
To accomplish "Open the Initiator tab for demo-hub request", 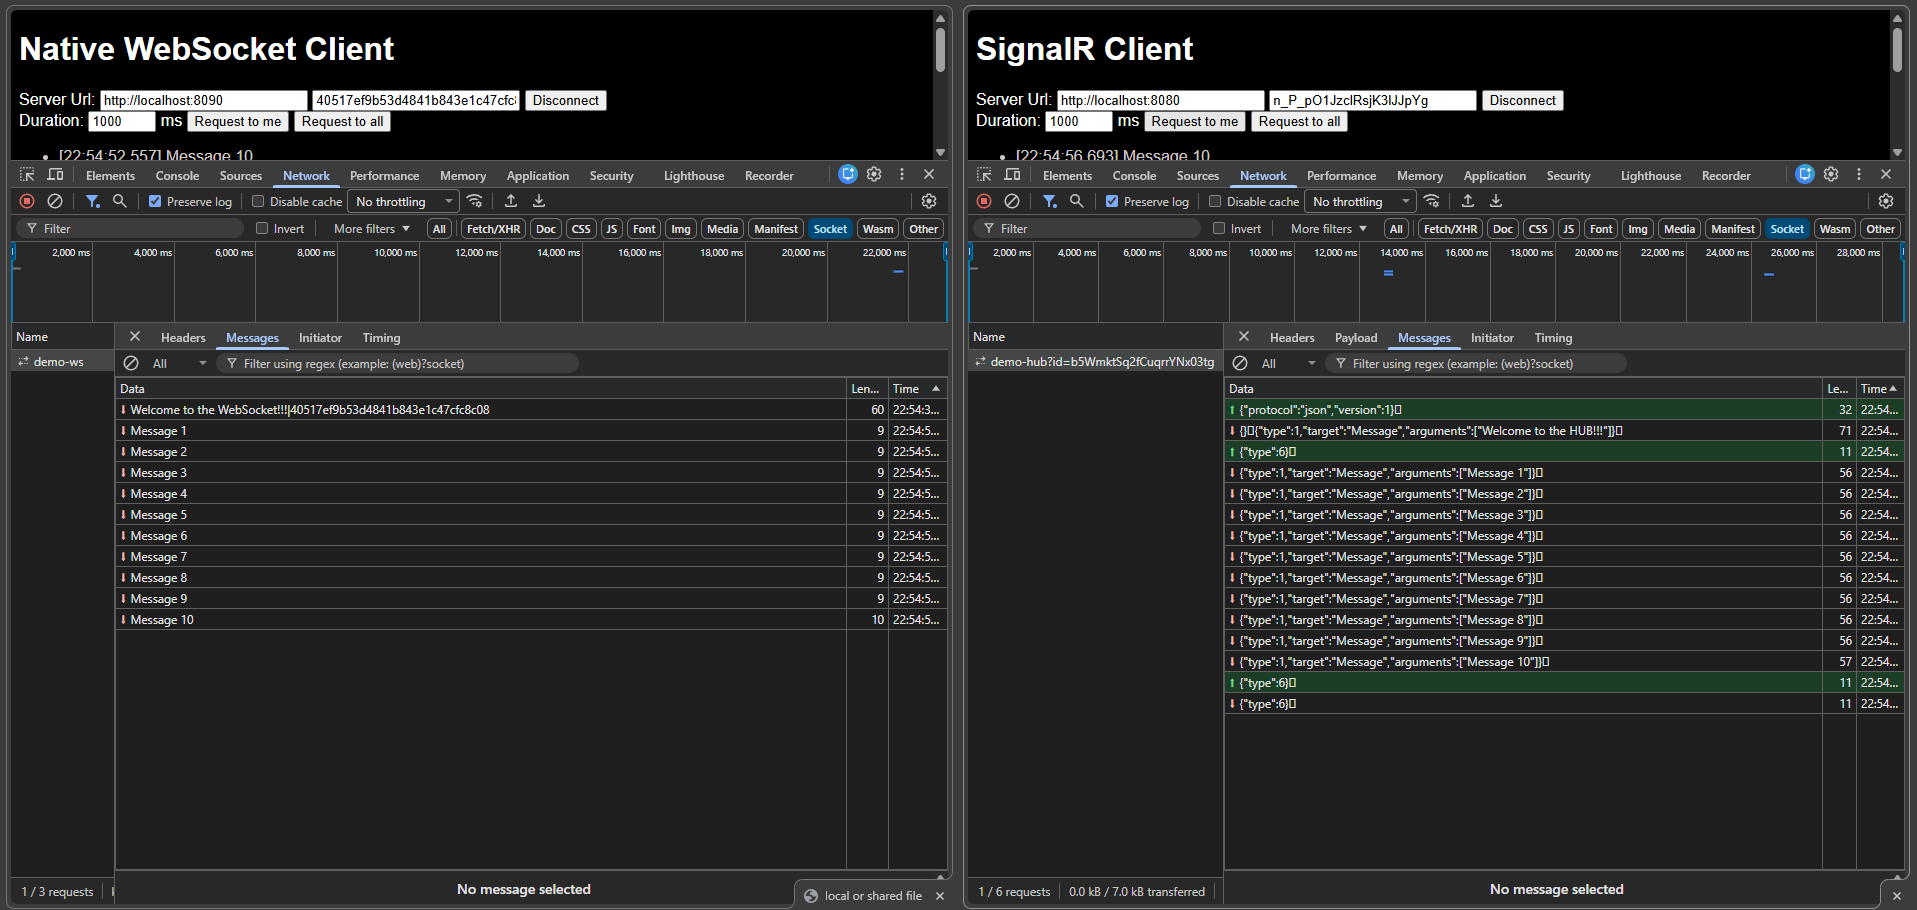I will (x=1492, y=338).
